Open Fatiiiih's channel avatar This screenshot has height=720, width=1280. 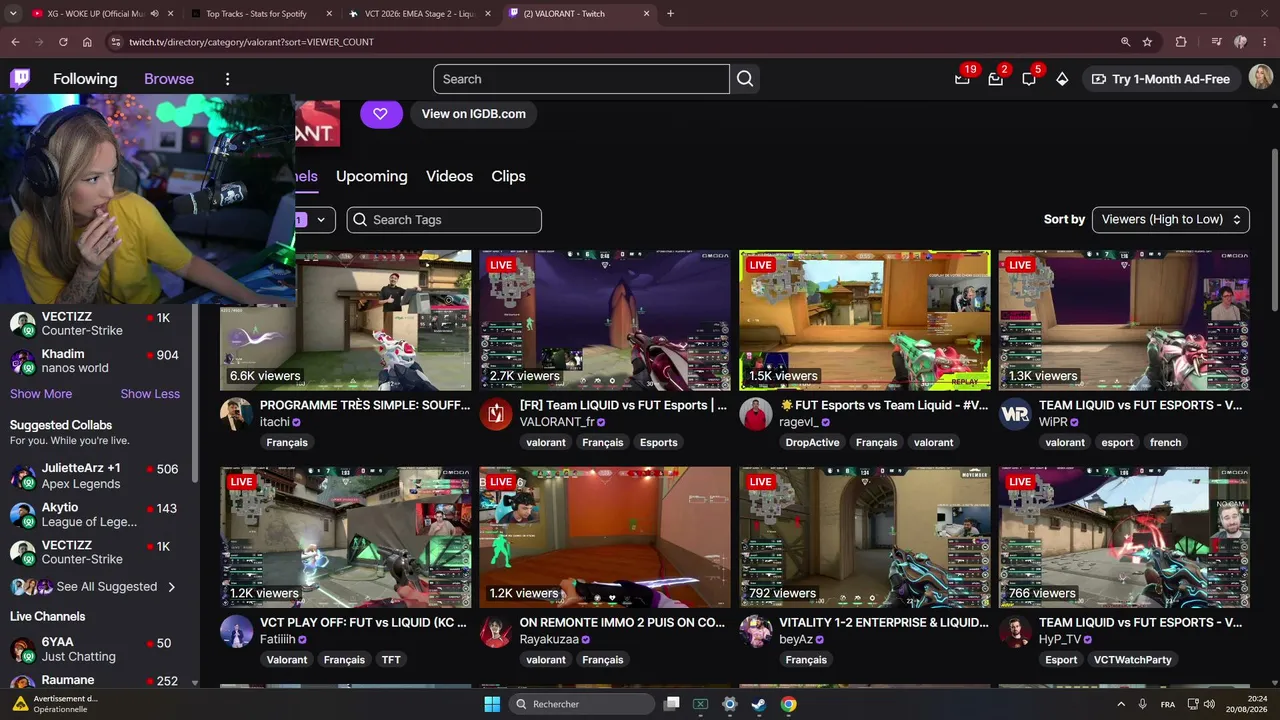point(236,631)
